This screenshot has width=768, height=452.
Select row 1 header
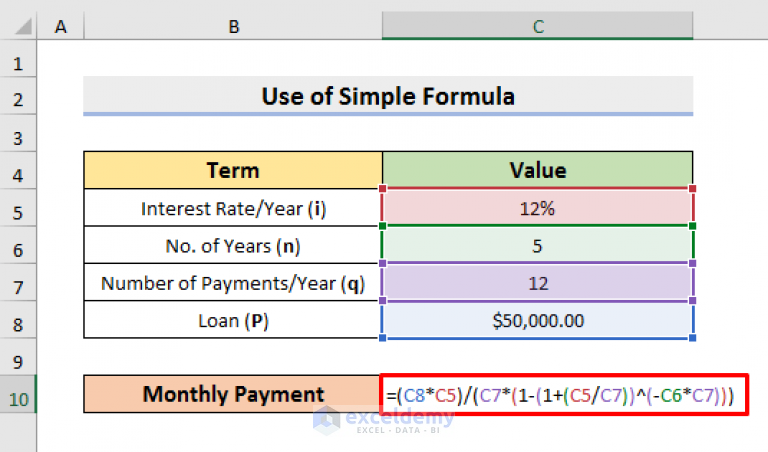point(18,58)
